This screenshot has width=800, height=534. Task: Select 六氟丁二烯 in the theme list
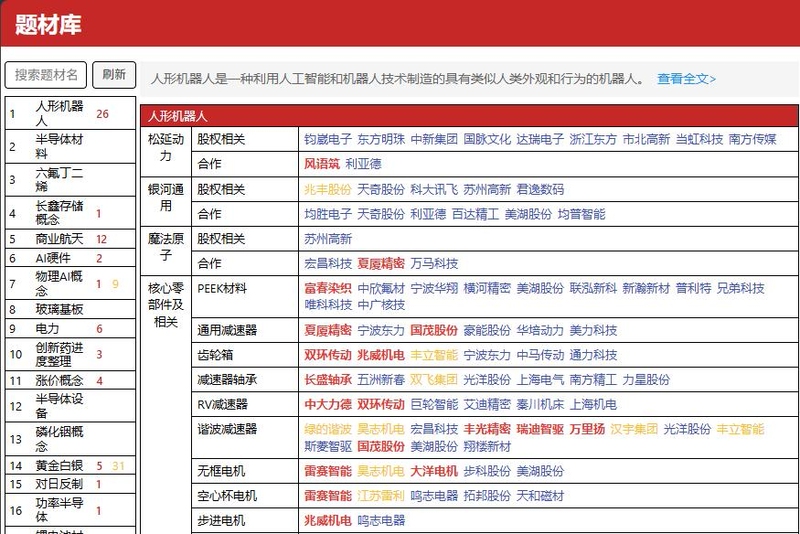click(70, 180)
